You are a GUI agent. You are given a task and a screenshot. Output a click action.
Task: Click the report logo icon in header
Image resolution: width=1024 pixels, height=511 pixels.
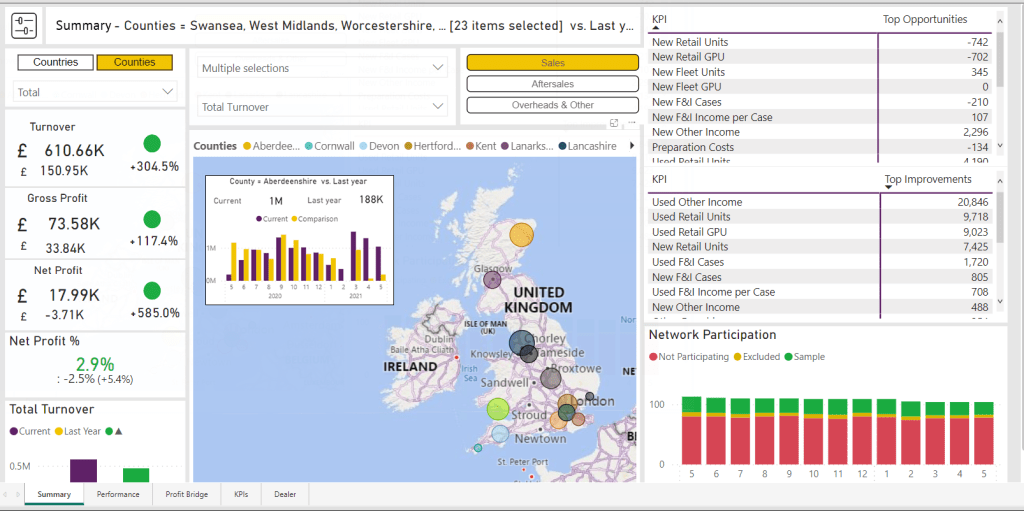24,26
